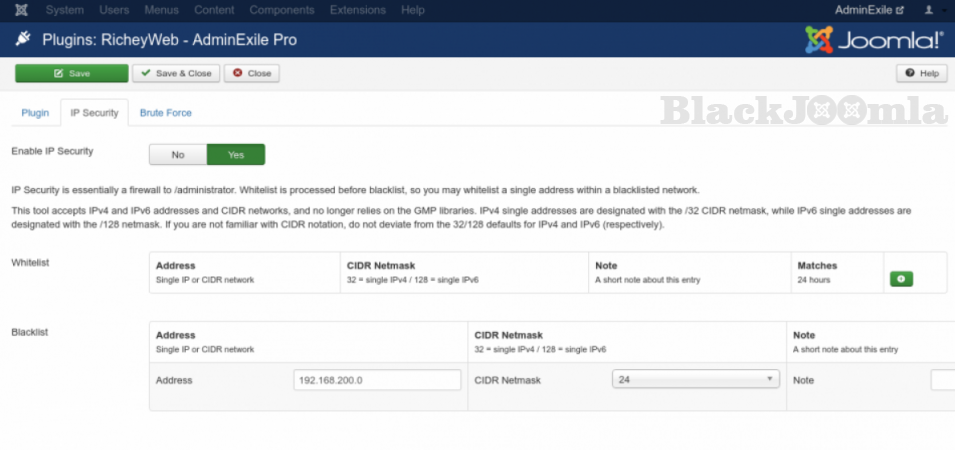Click the Blacklist Address input field

point(377,380)
